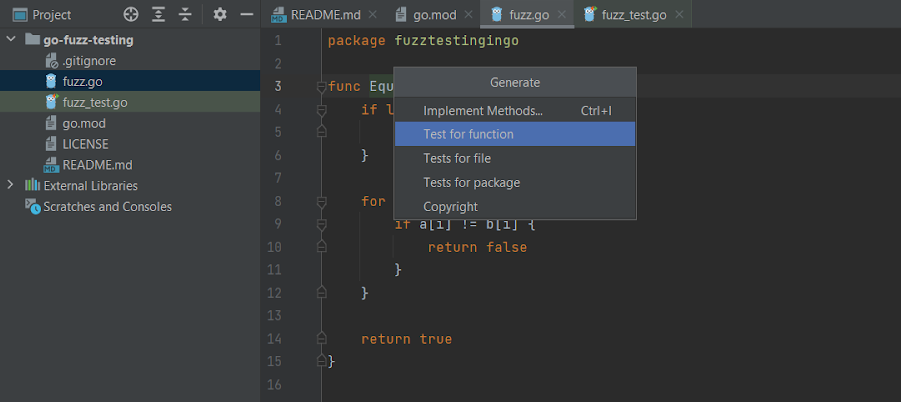Click 'return true' on line 14
Viewport: 901px width, 402px height.
(x=406, y=339)
